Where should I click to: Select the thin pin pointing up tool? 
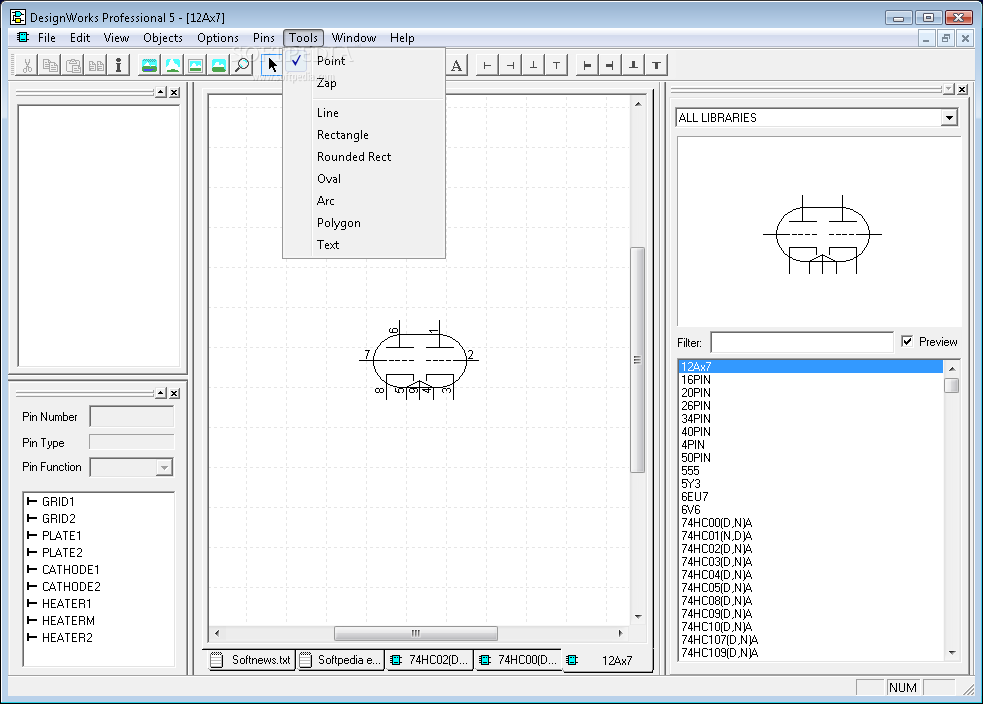(534, 65)
